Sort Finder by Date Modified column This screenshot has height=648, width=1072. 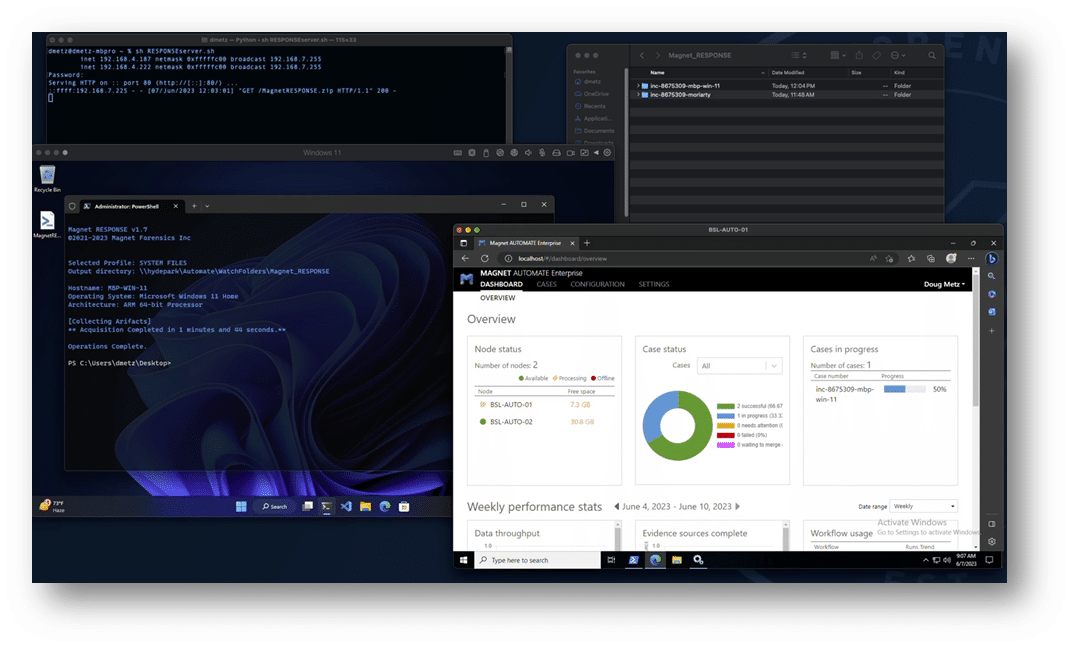coord(788,72)
